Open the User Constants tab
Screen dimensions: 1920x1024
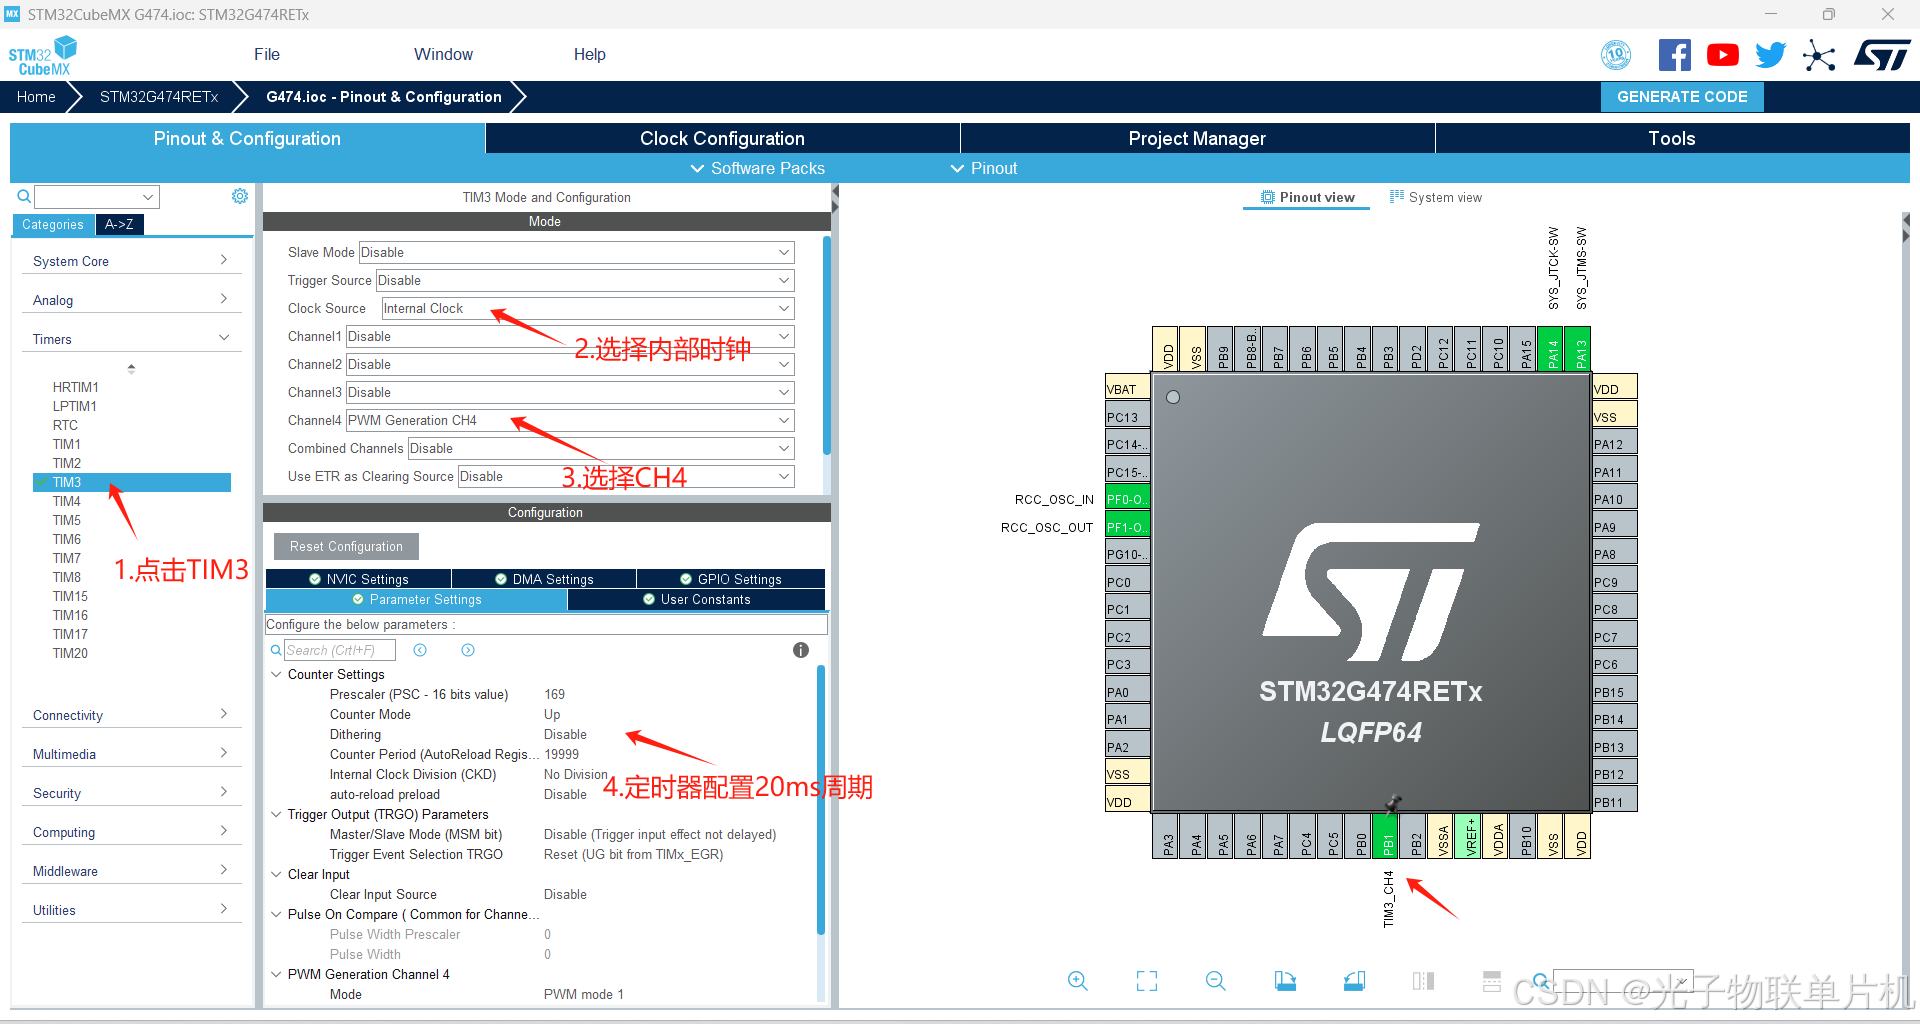(x=697, y=599)
